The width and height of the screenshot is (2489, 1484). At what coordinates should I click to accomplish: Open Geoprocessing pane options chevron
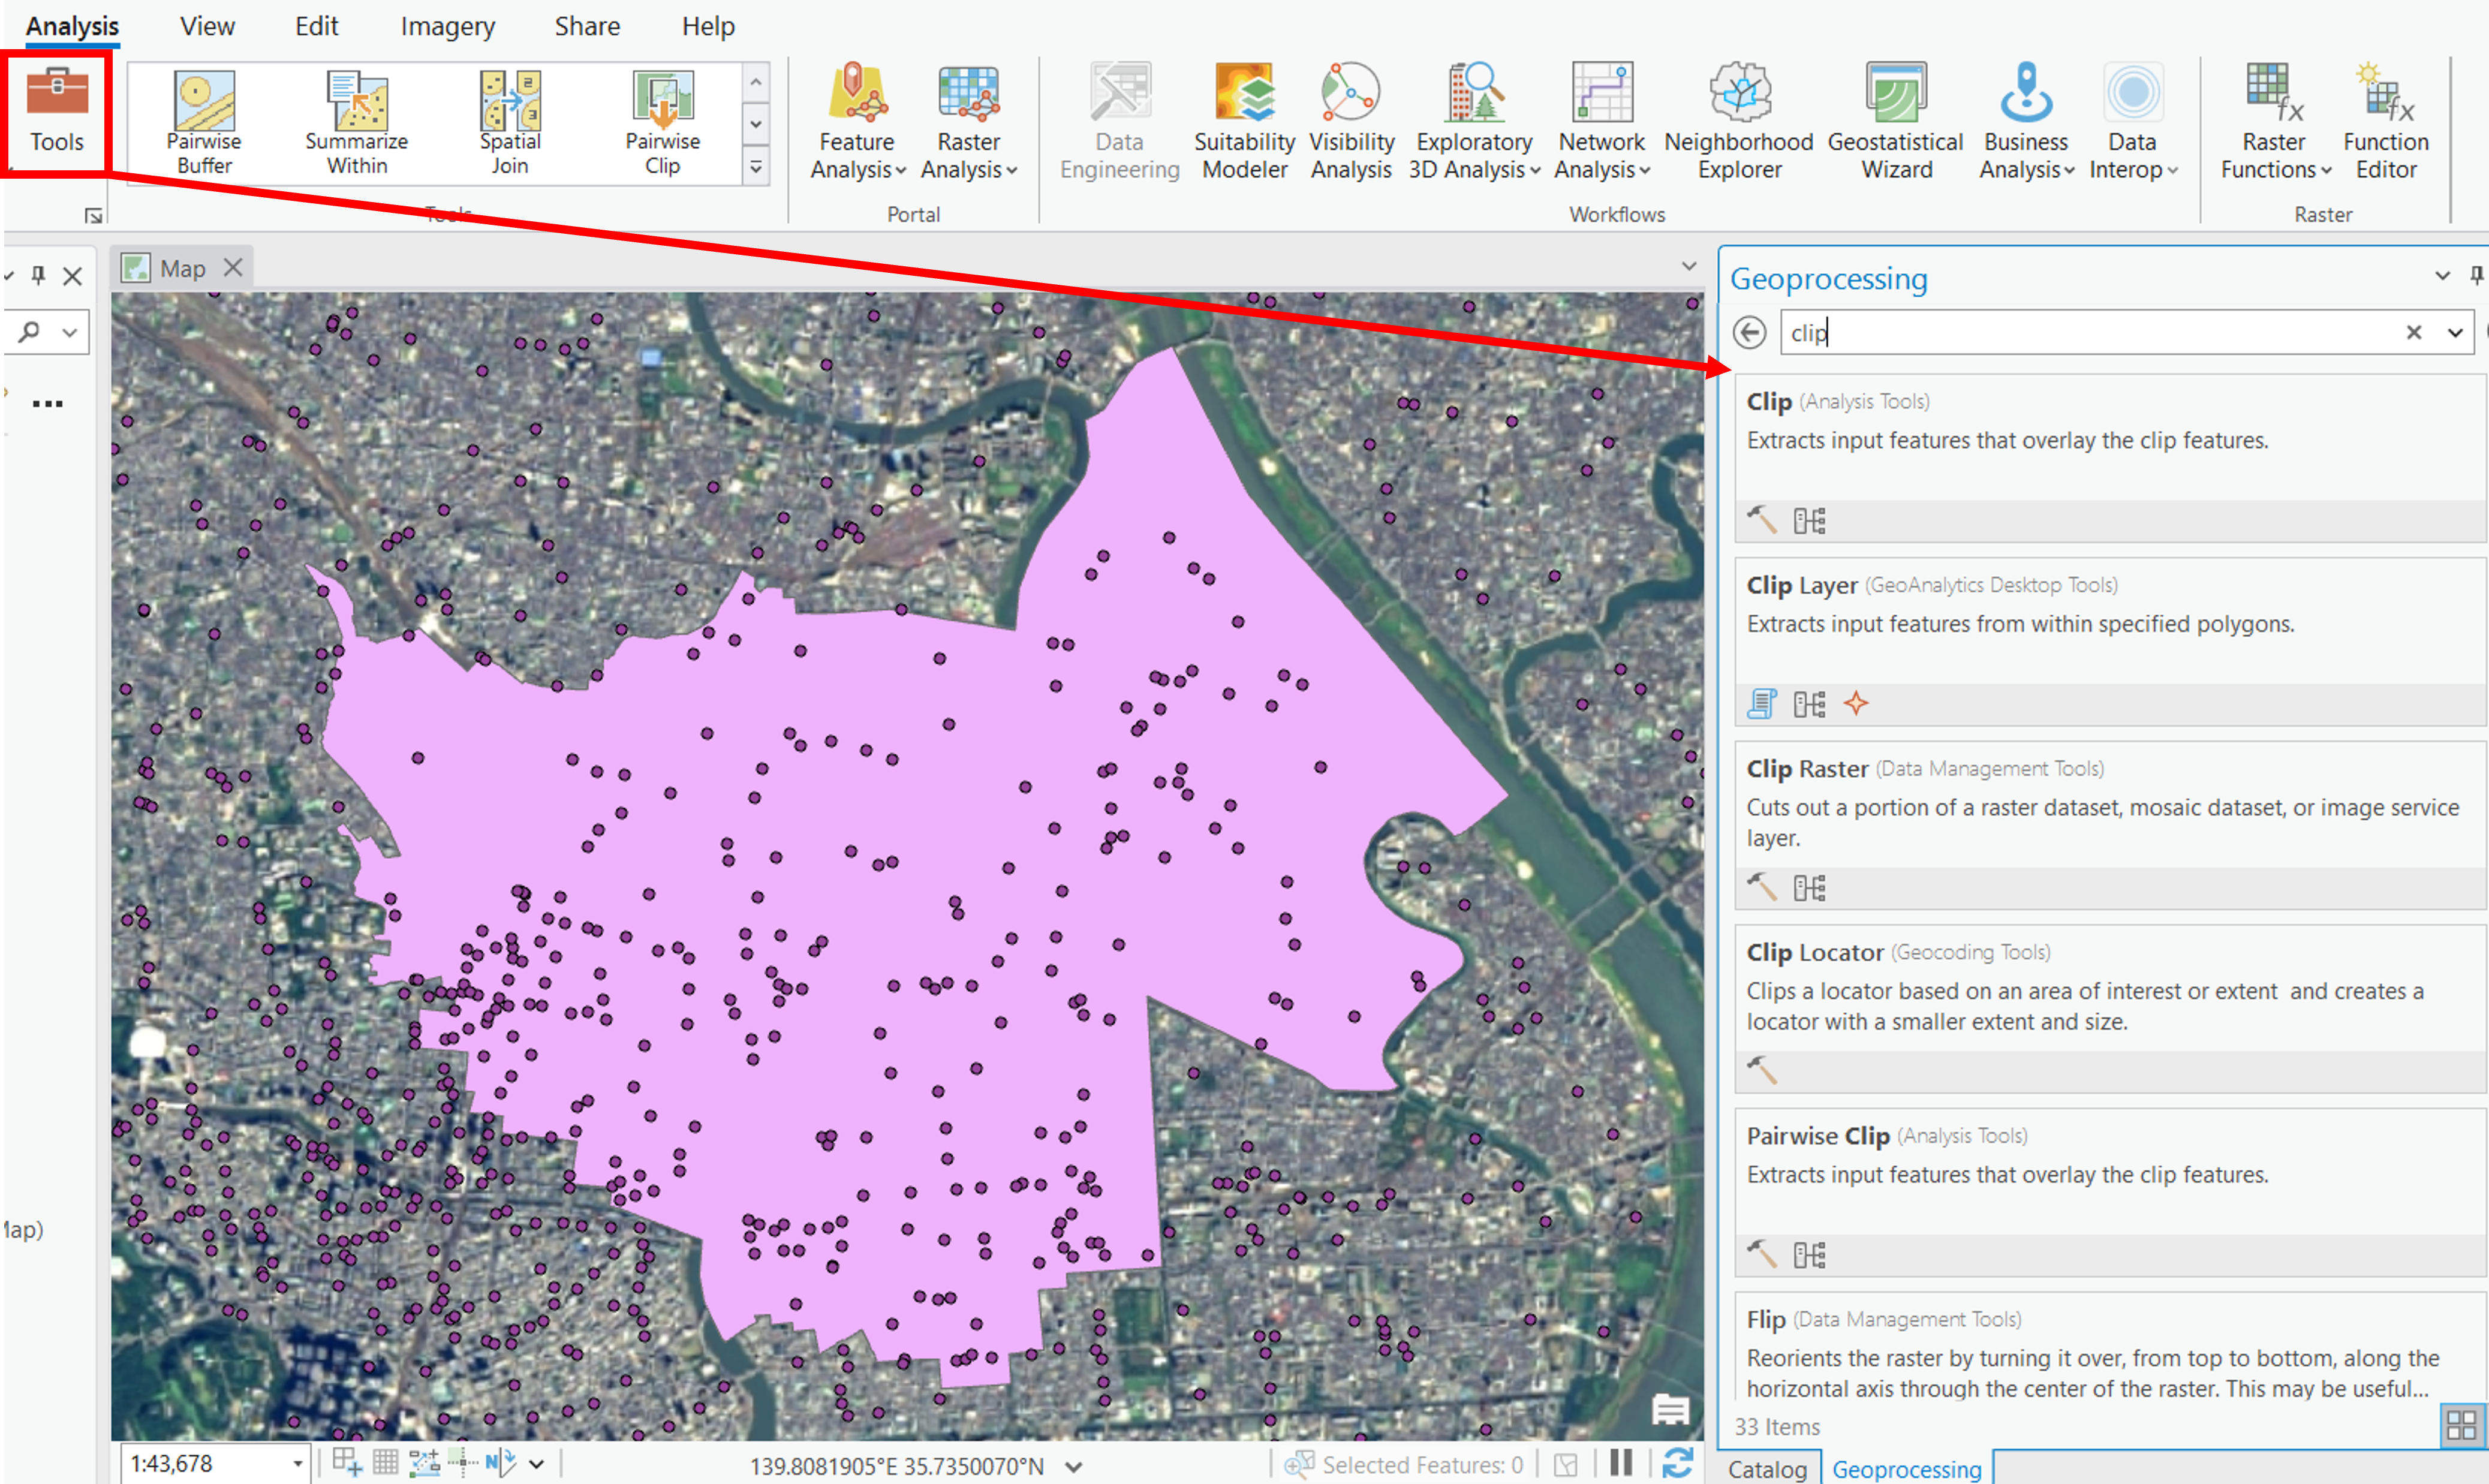2442,275
